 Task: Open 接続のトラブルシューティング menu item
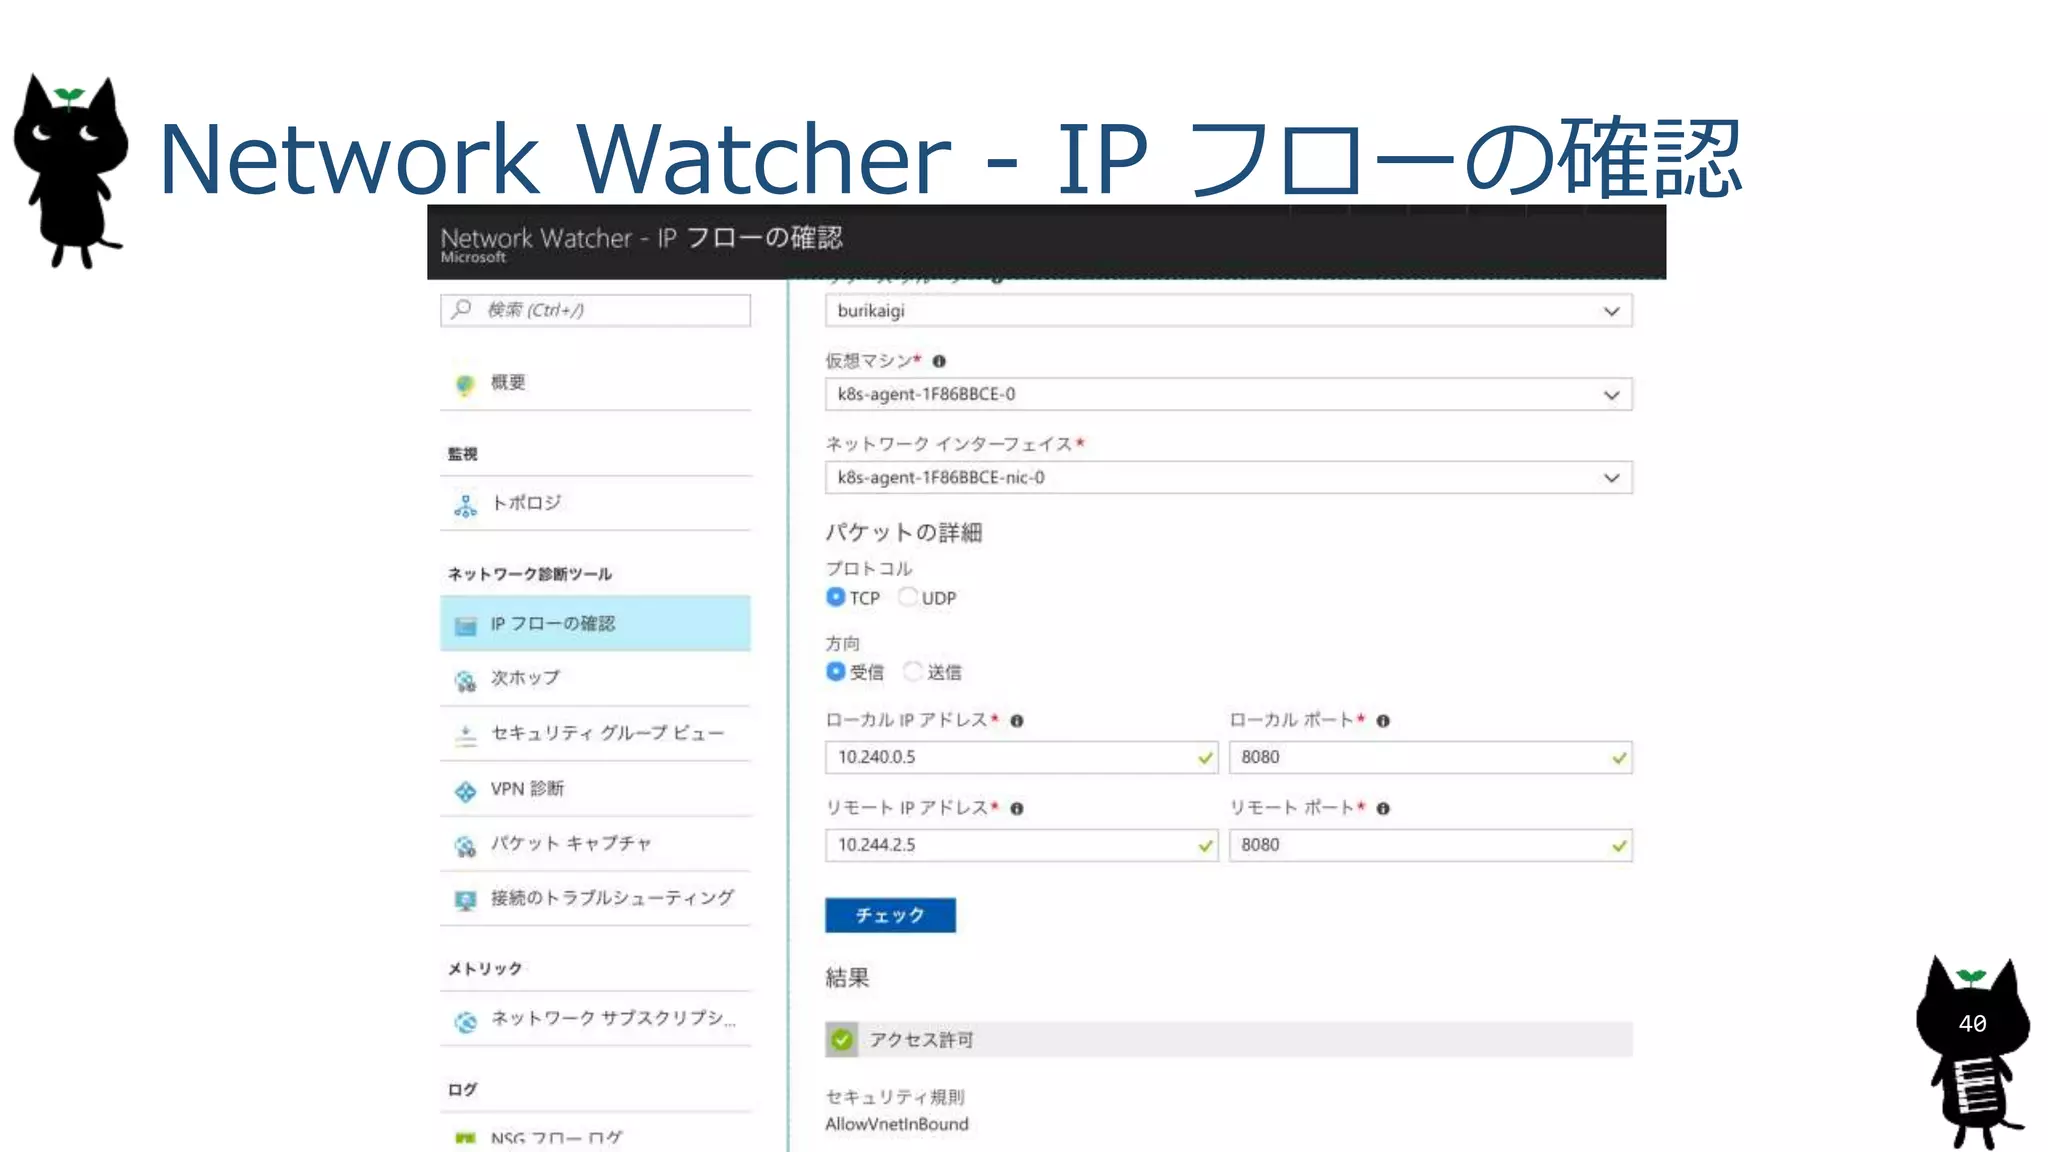click(595, 898)
